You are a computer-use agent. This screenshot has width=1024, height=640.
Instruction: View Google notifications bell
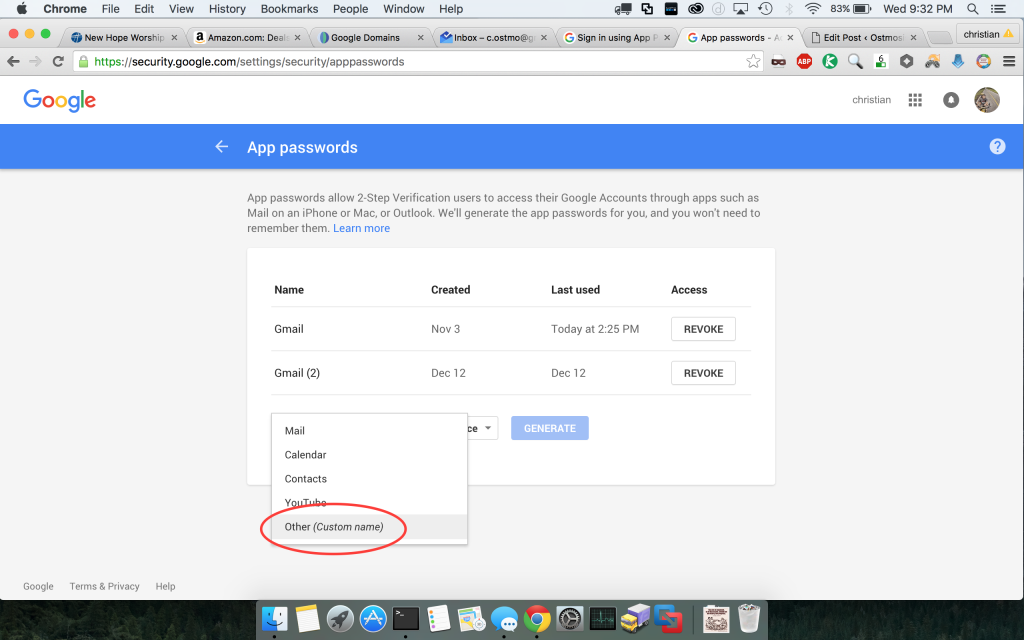coord(951,100)
